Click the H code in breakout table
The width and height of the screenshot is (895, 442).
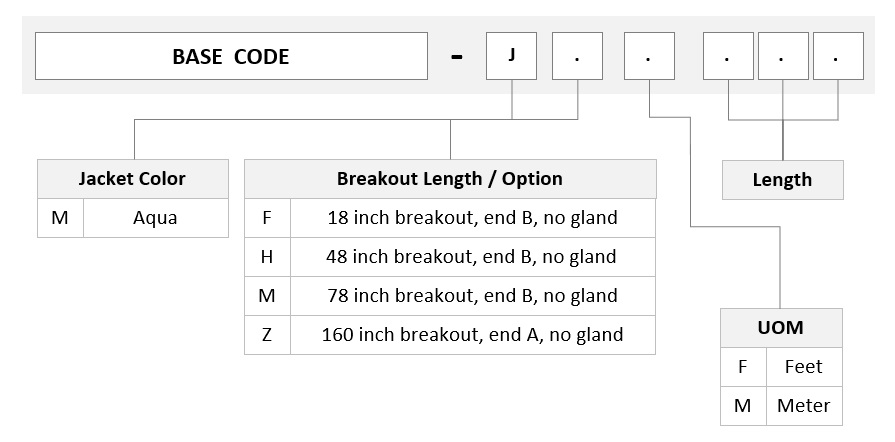coord(267,257)
